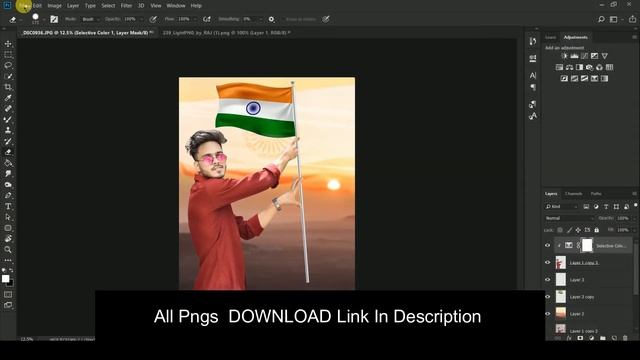Delete layer with trash icon
Screen dimensions: 640x360
pyautogui.click(x=625, y=338)
